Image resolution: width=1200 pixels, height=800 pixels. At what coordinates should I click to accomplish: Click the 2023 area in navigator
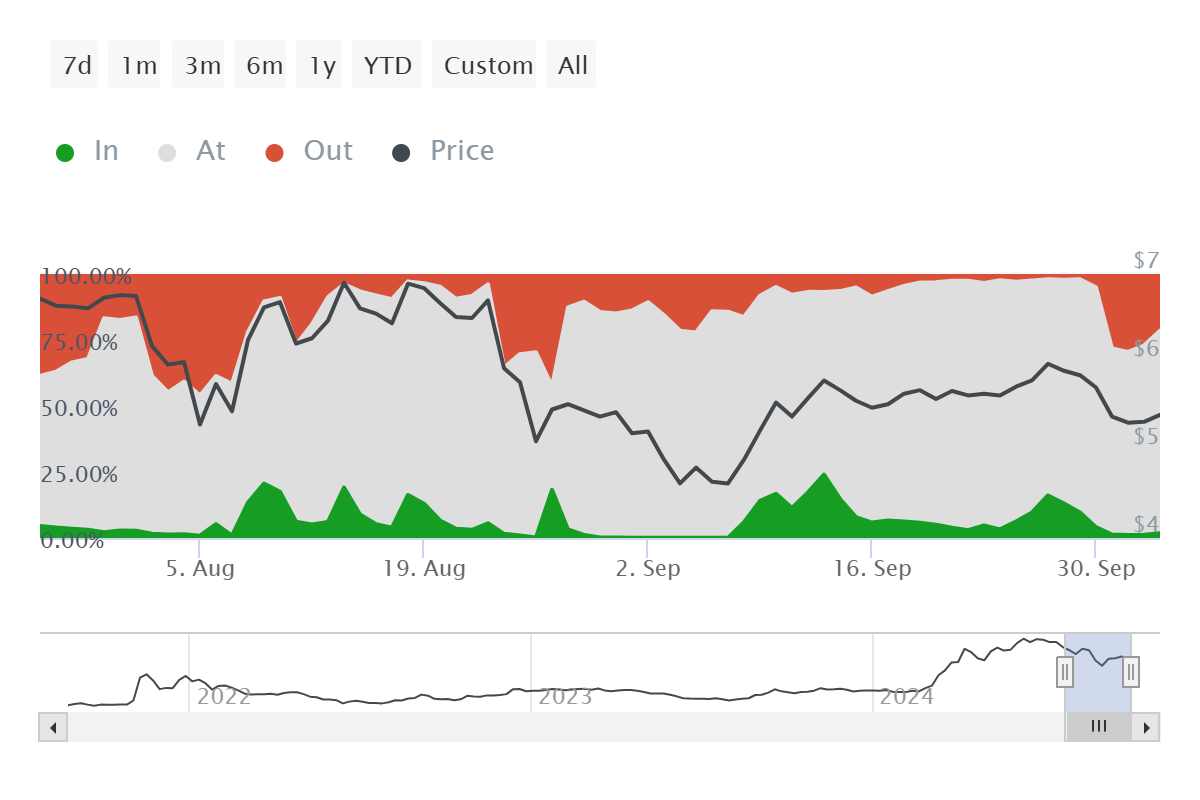(x=565, y=695)
